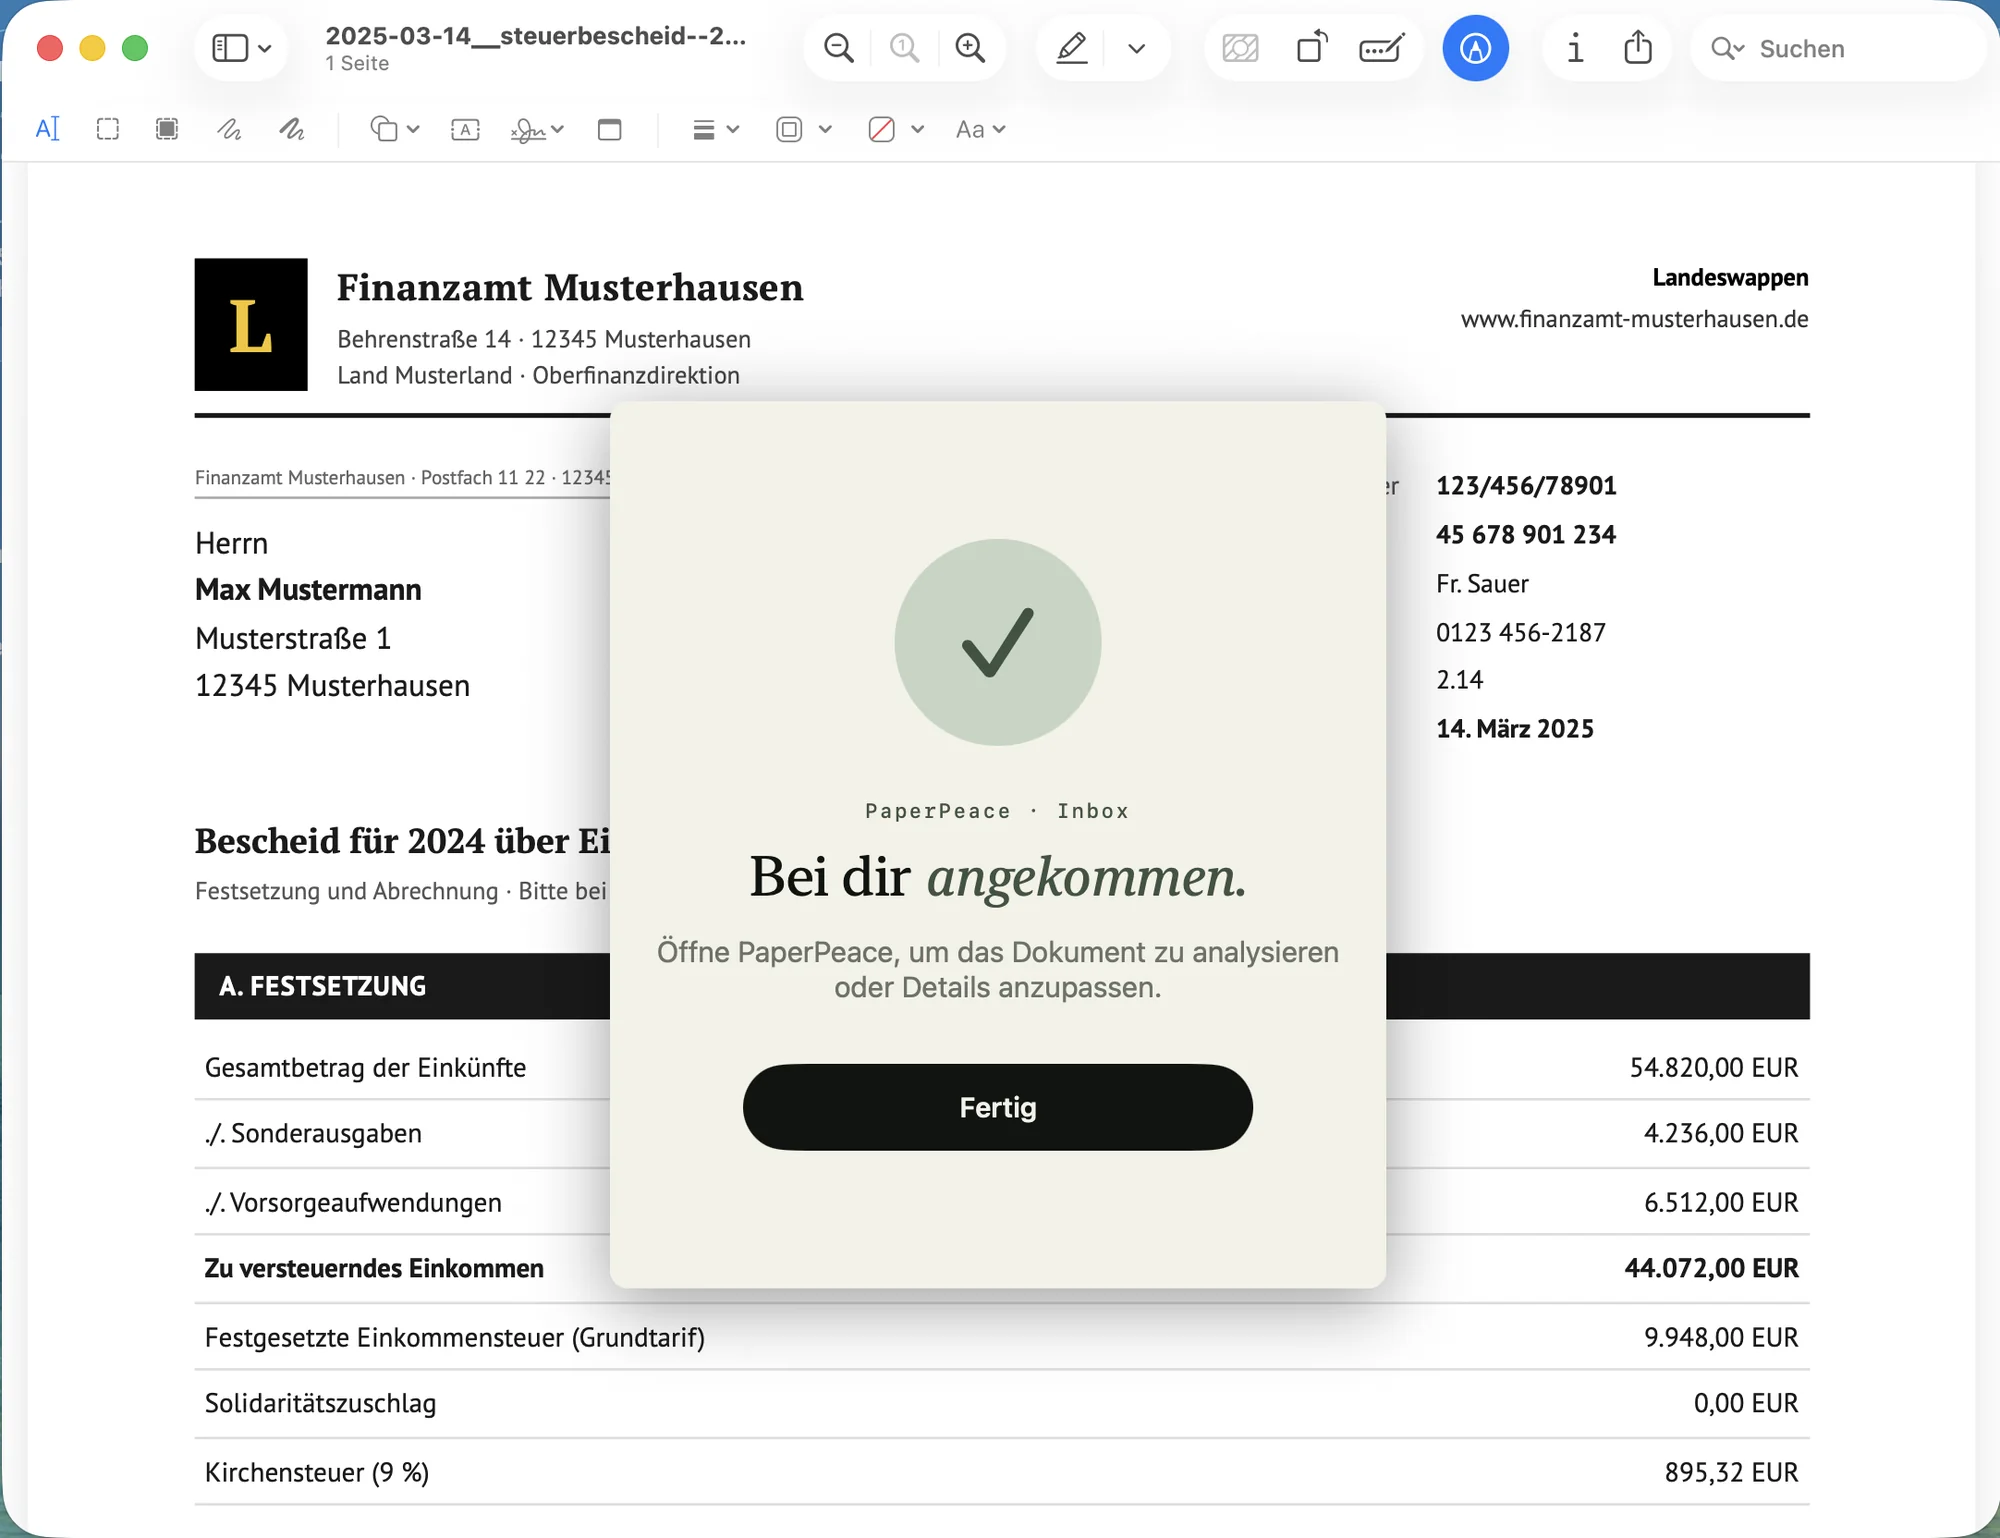The width and height of the screenshot is (2000, 1538).
Task: Click www.finanzamt-musterhausen.de link text
Action: [1634, 319]
